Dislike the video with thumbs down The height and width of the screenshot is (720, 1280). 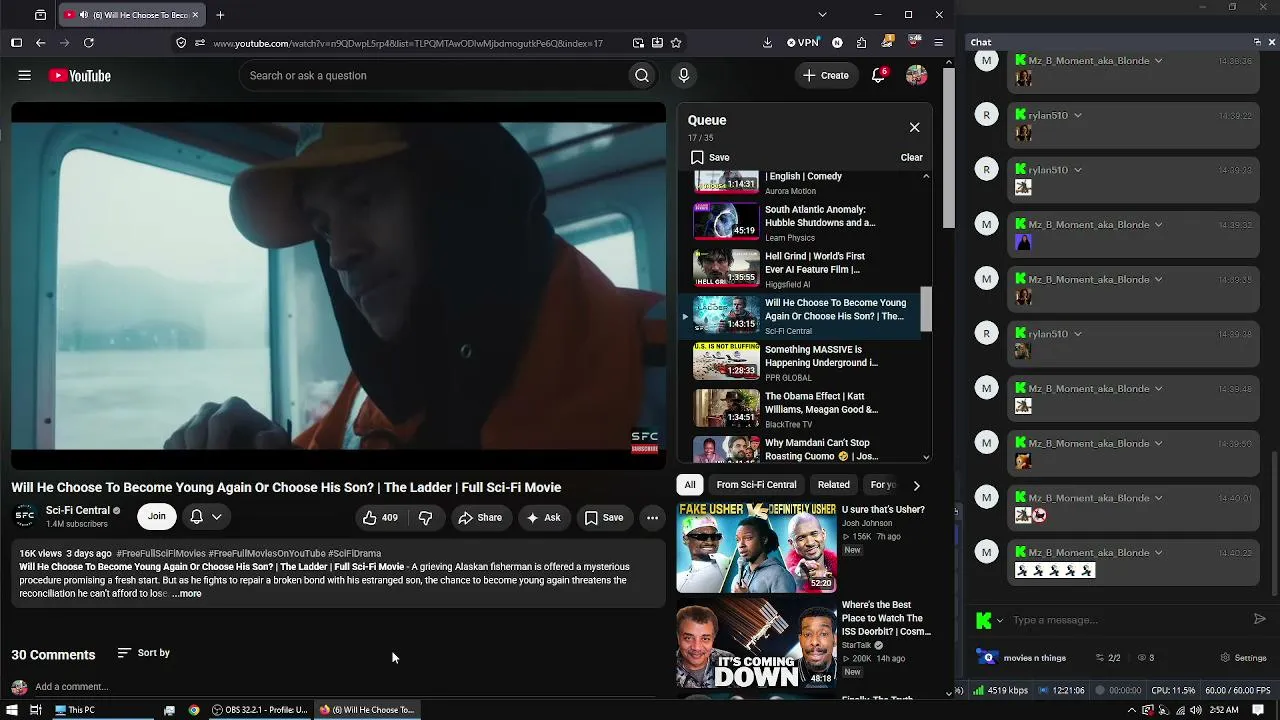pyautogui.click(x=426, y=518)
